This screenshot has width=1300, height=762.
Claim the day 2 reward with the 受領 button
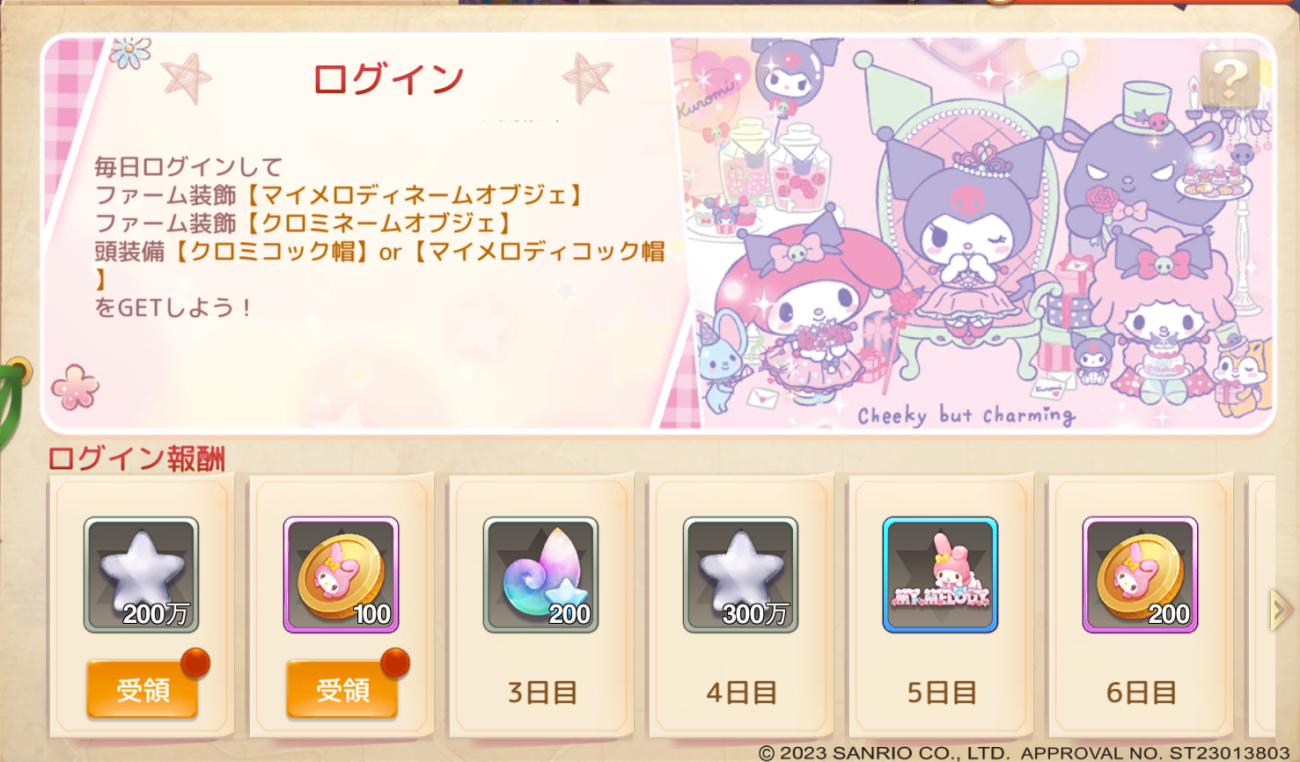point(342,689)
